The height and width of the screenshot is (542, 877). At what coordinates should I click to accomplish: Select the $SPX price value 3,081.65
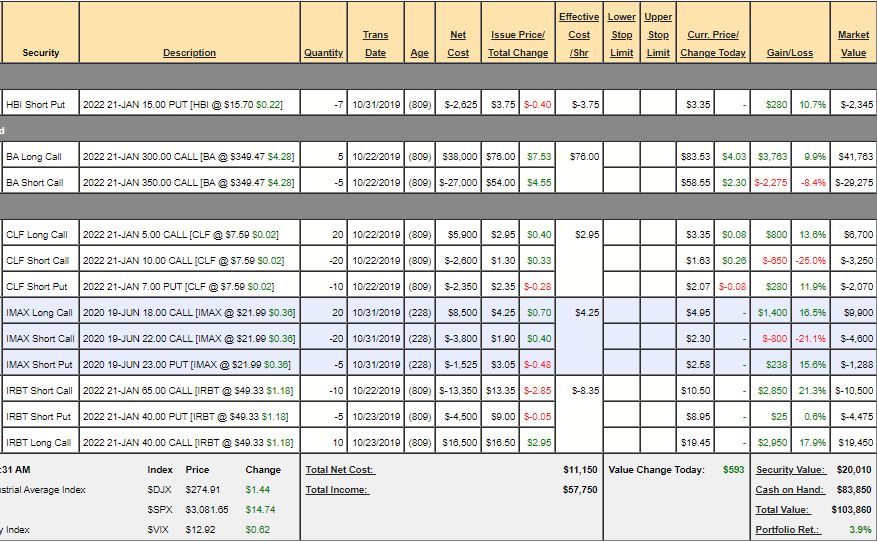click(x=208, y=509)
